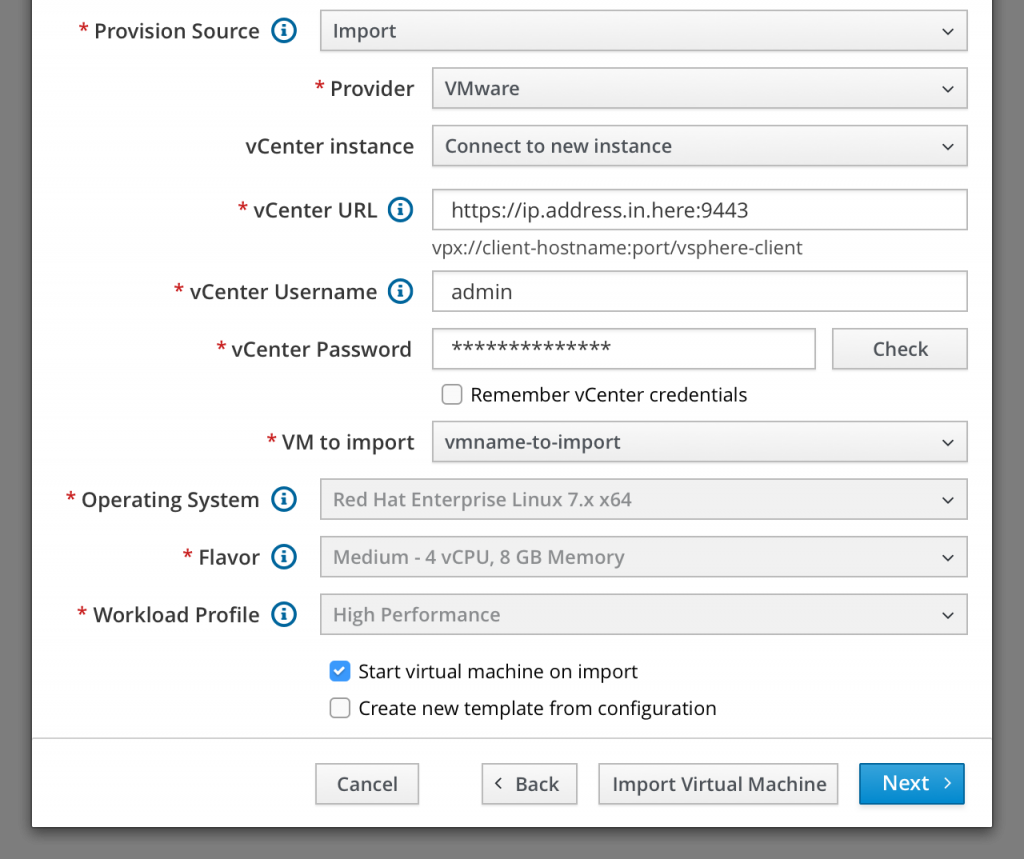Click info icon beside Flavor label
Screen dimensions: 1024x859
pos(285,557)
